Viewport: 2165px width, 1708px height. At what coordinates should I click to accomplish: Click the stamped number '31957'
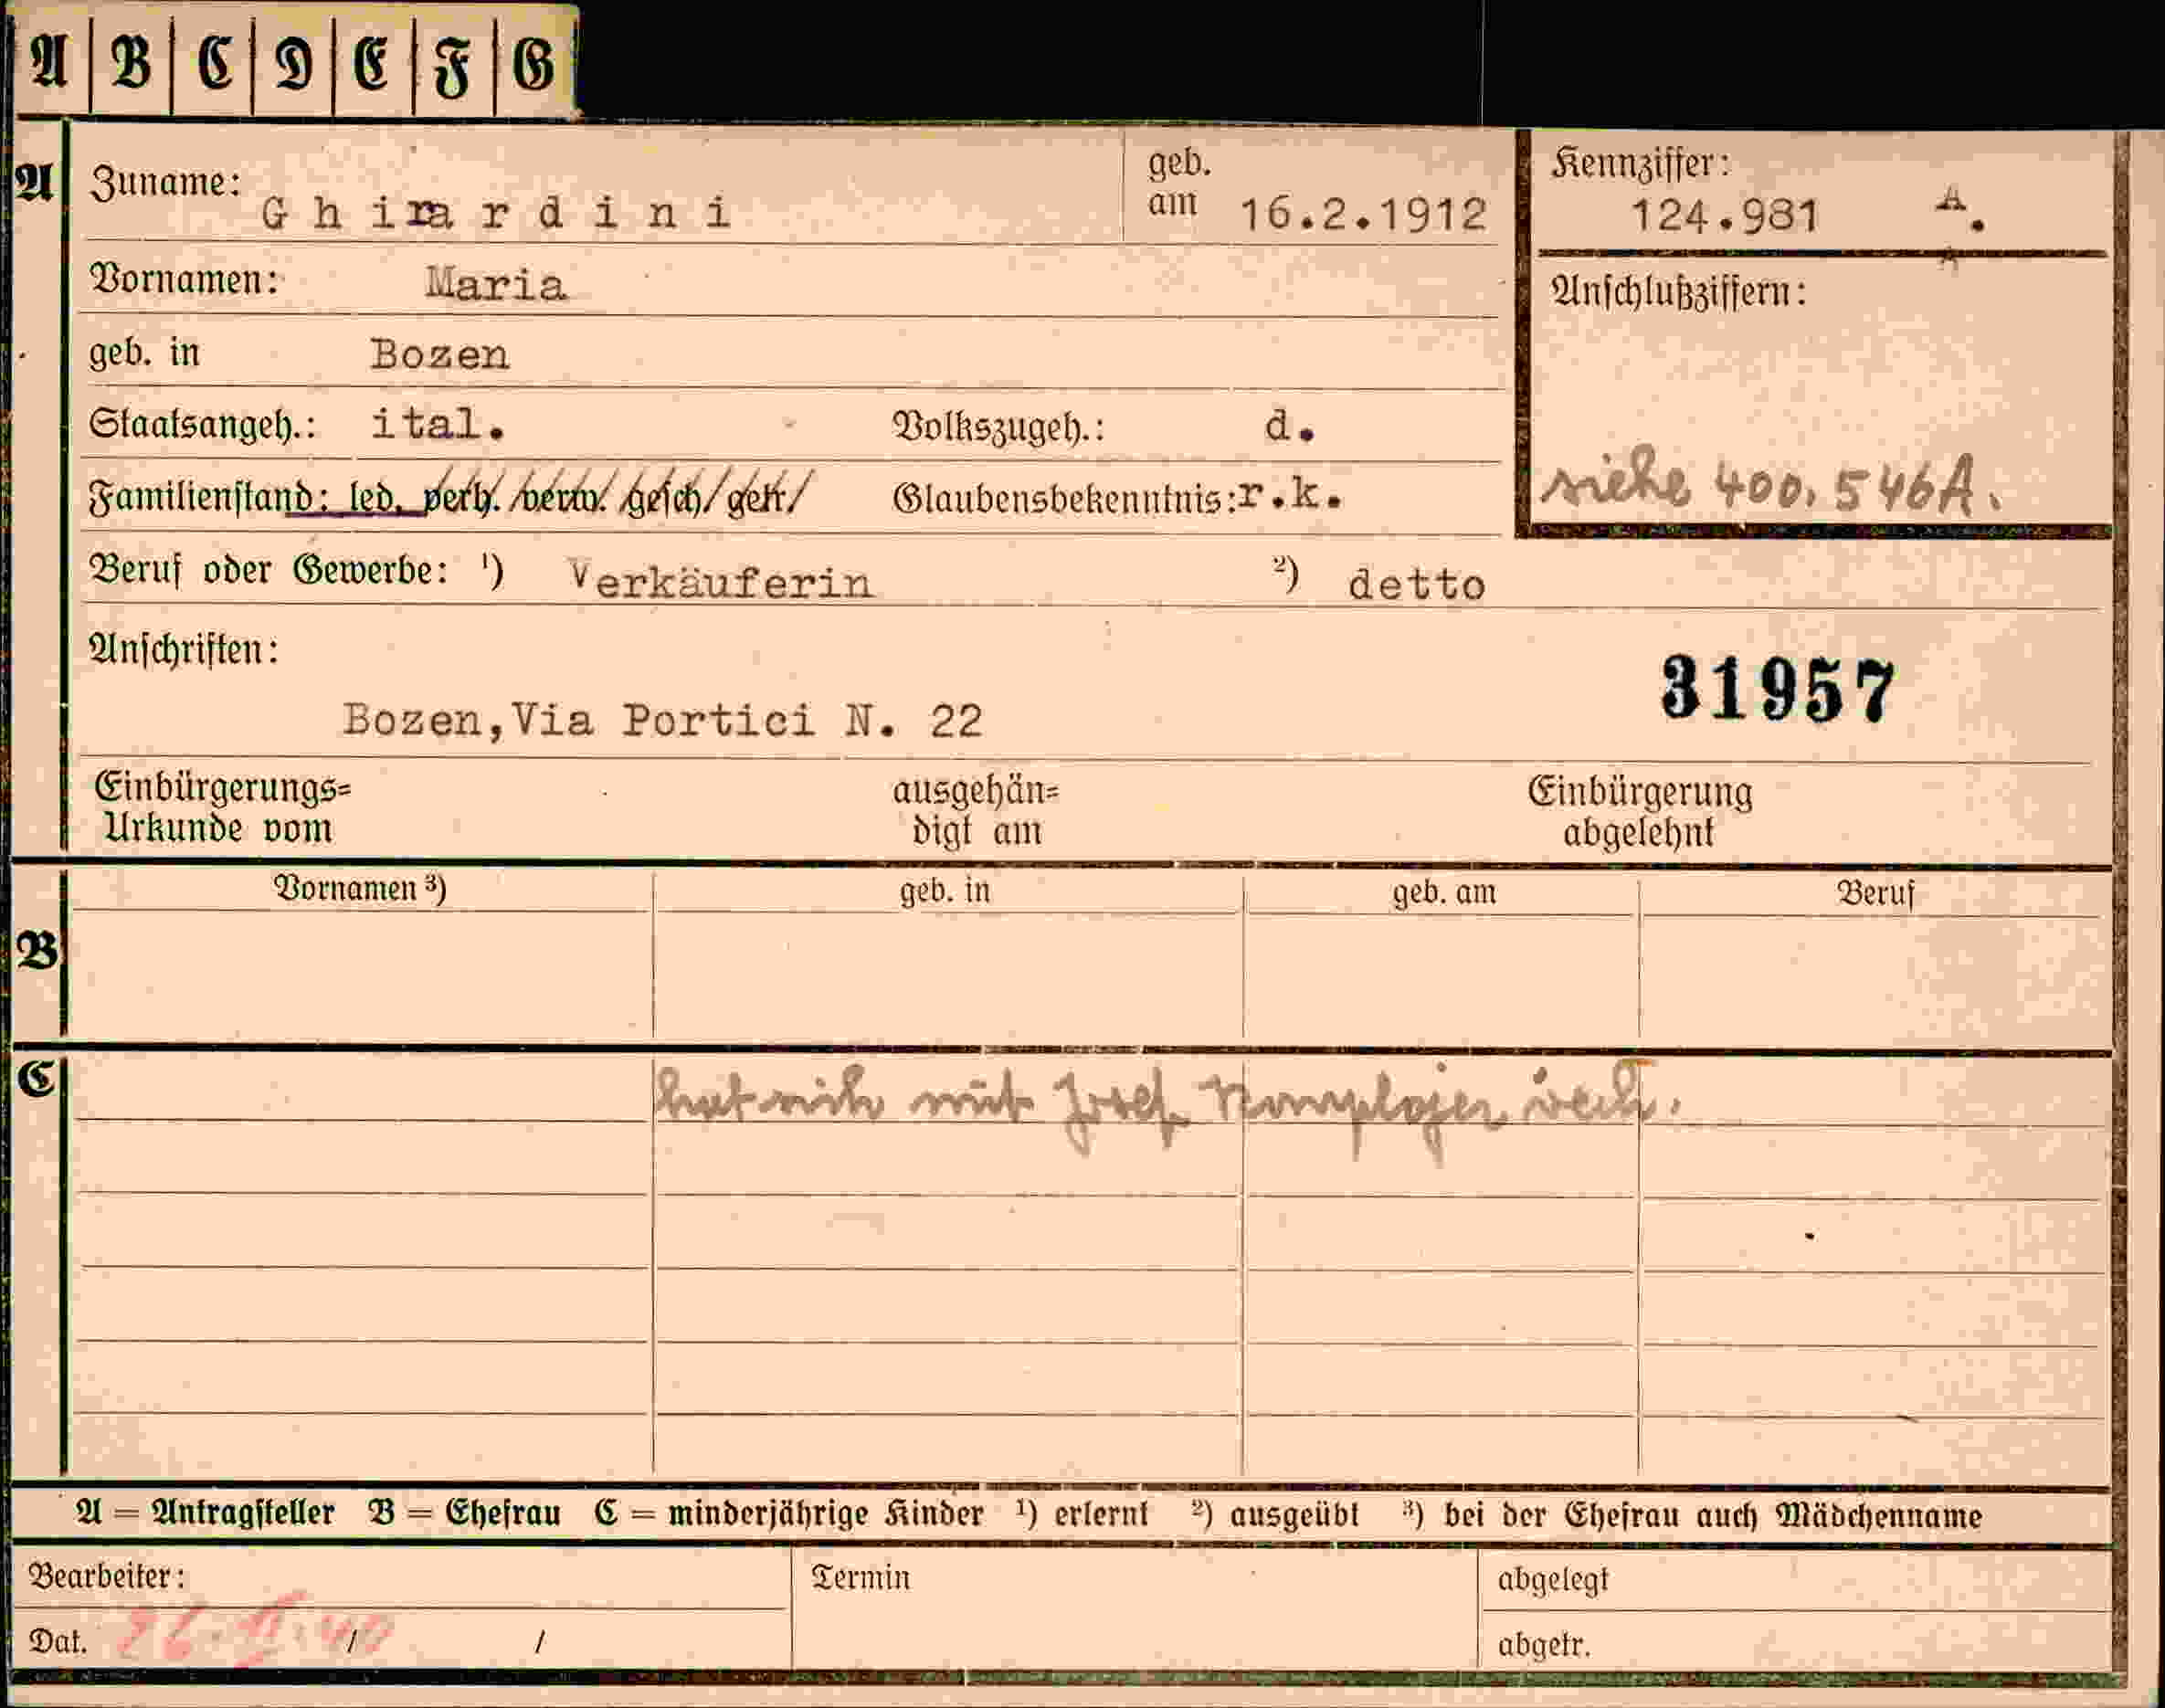pos(1778,690)
